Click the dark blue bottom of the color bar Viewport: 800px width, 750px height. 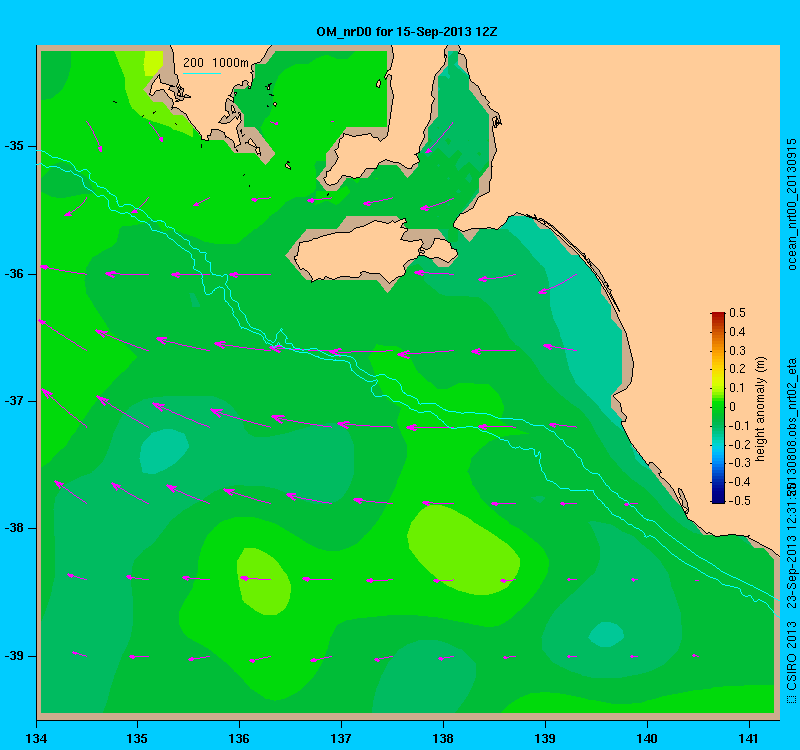click(718, 498)
